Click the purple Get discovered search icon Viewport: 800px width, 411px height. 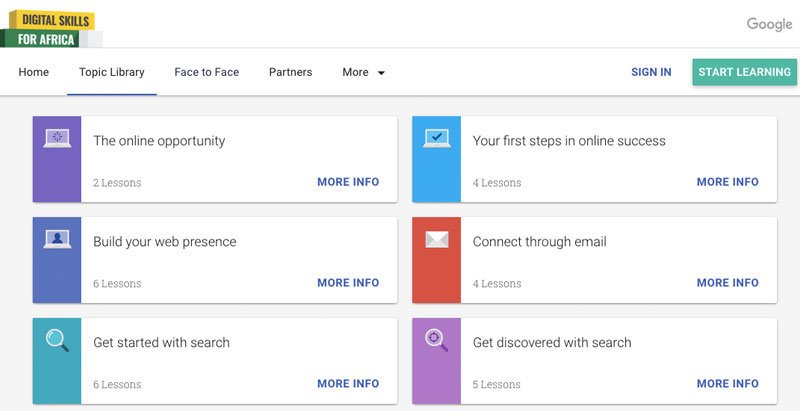tap(436, 341)
